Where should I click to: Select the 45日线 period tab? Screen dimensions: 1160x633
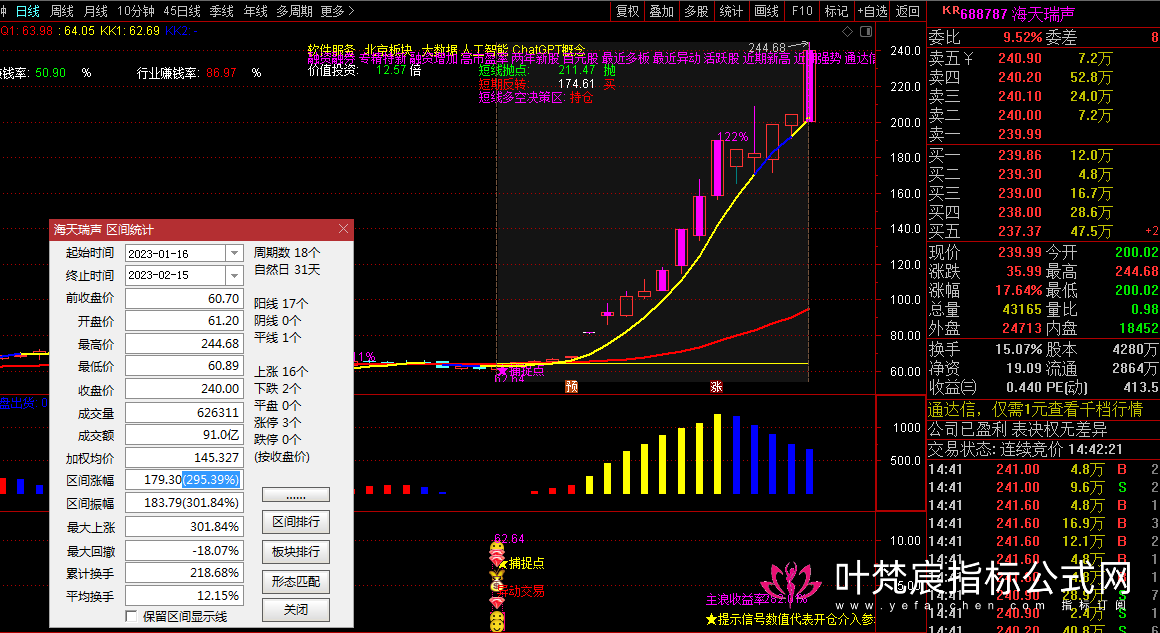[x=182, y=10]
